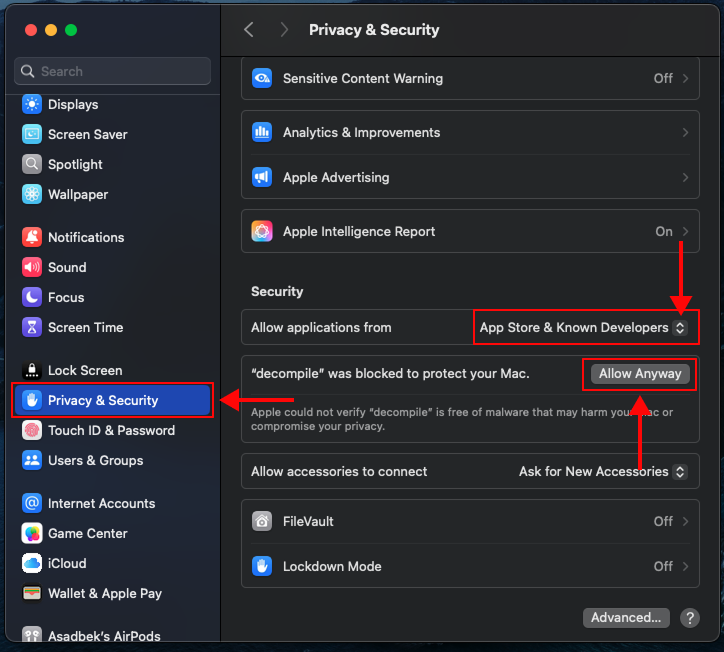724x652 pixels.
Task: Click the Apple Intelligence Report icon
Action: (x=262, y=231)
